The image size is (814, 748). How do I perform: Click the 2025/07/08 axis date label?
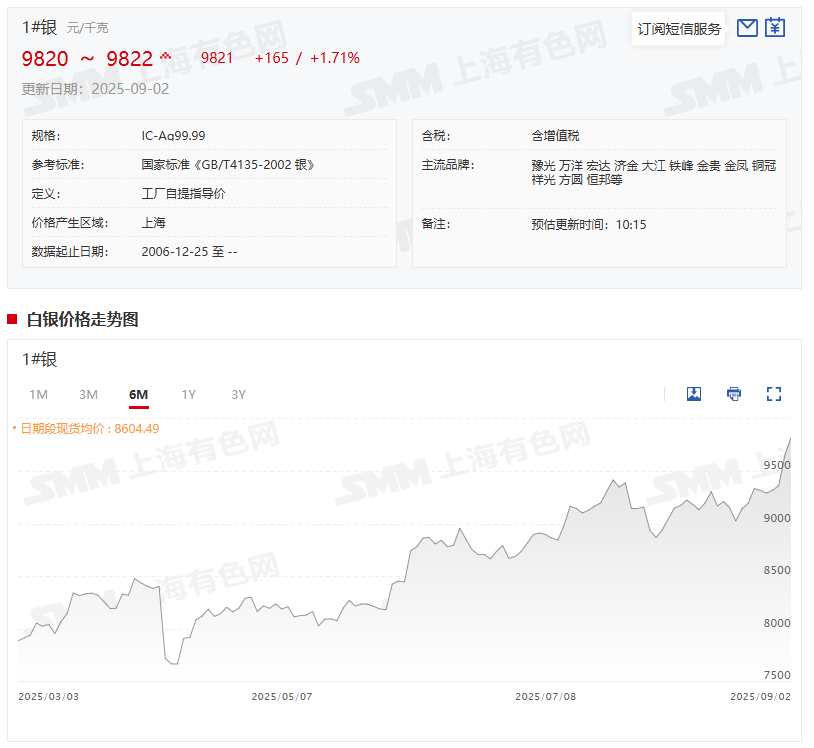(x=545, y=696)
